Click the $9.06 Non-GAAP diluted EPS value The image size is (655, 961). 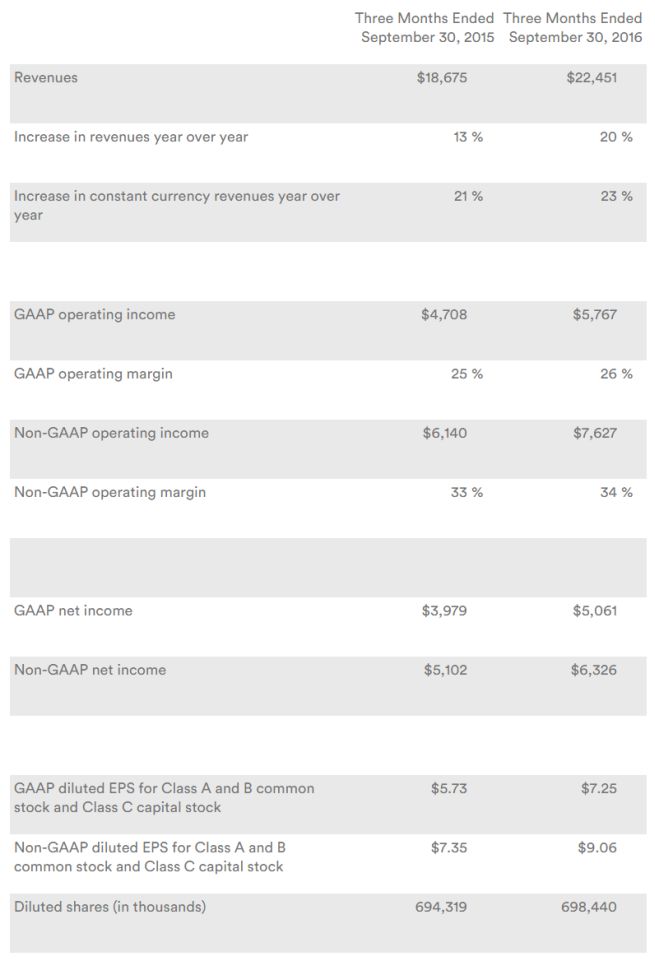coord(597,847)
